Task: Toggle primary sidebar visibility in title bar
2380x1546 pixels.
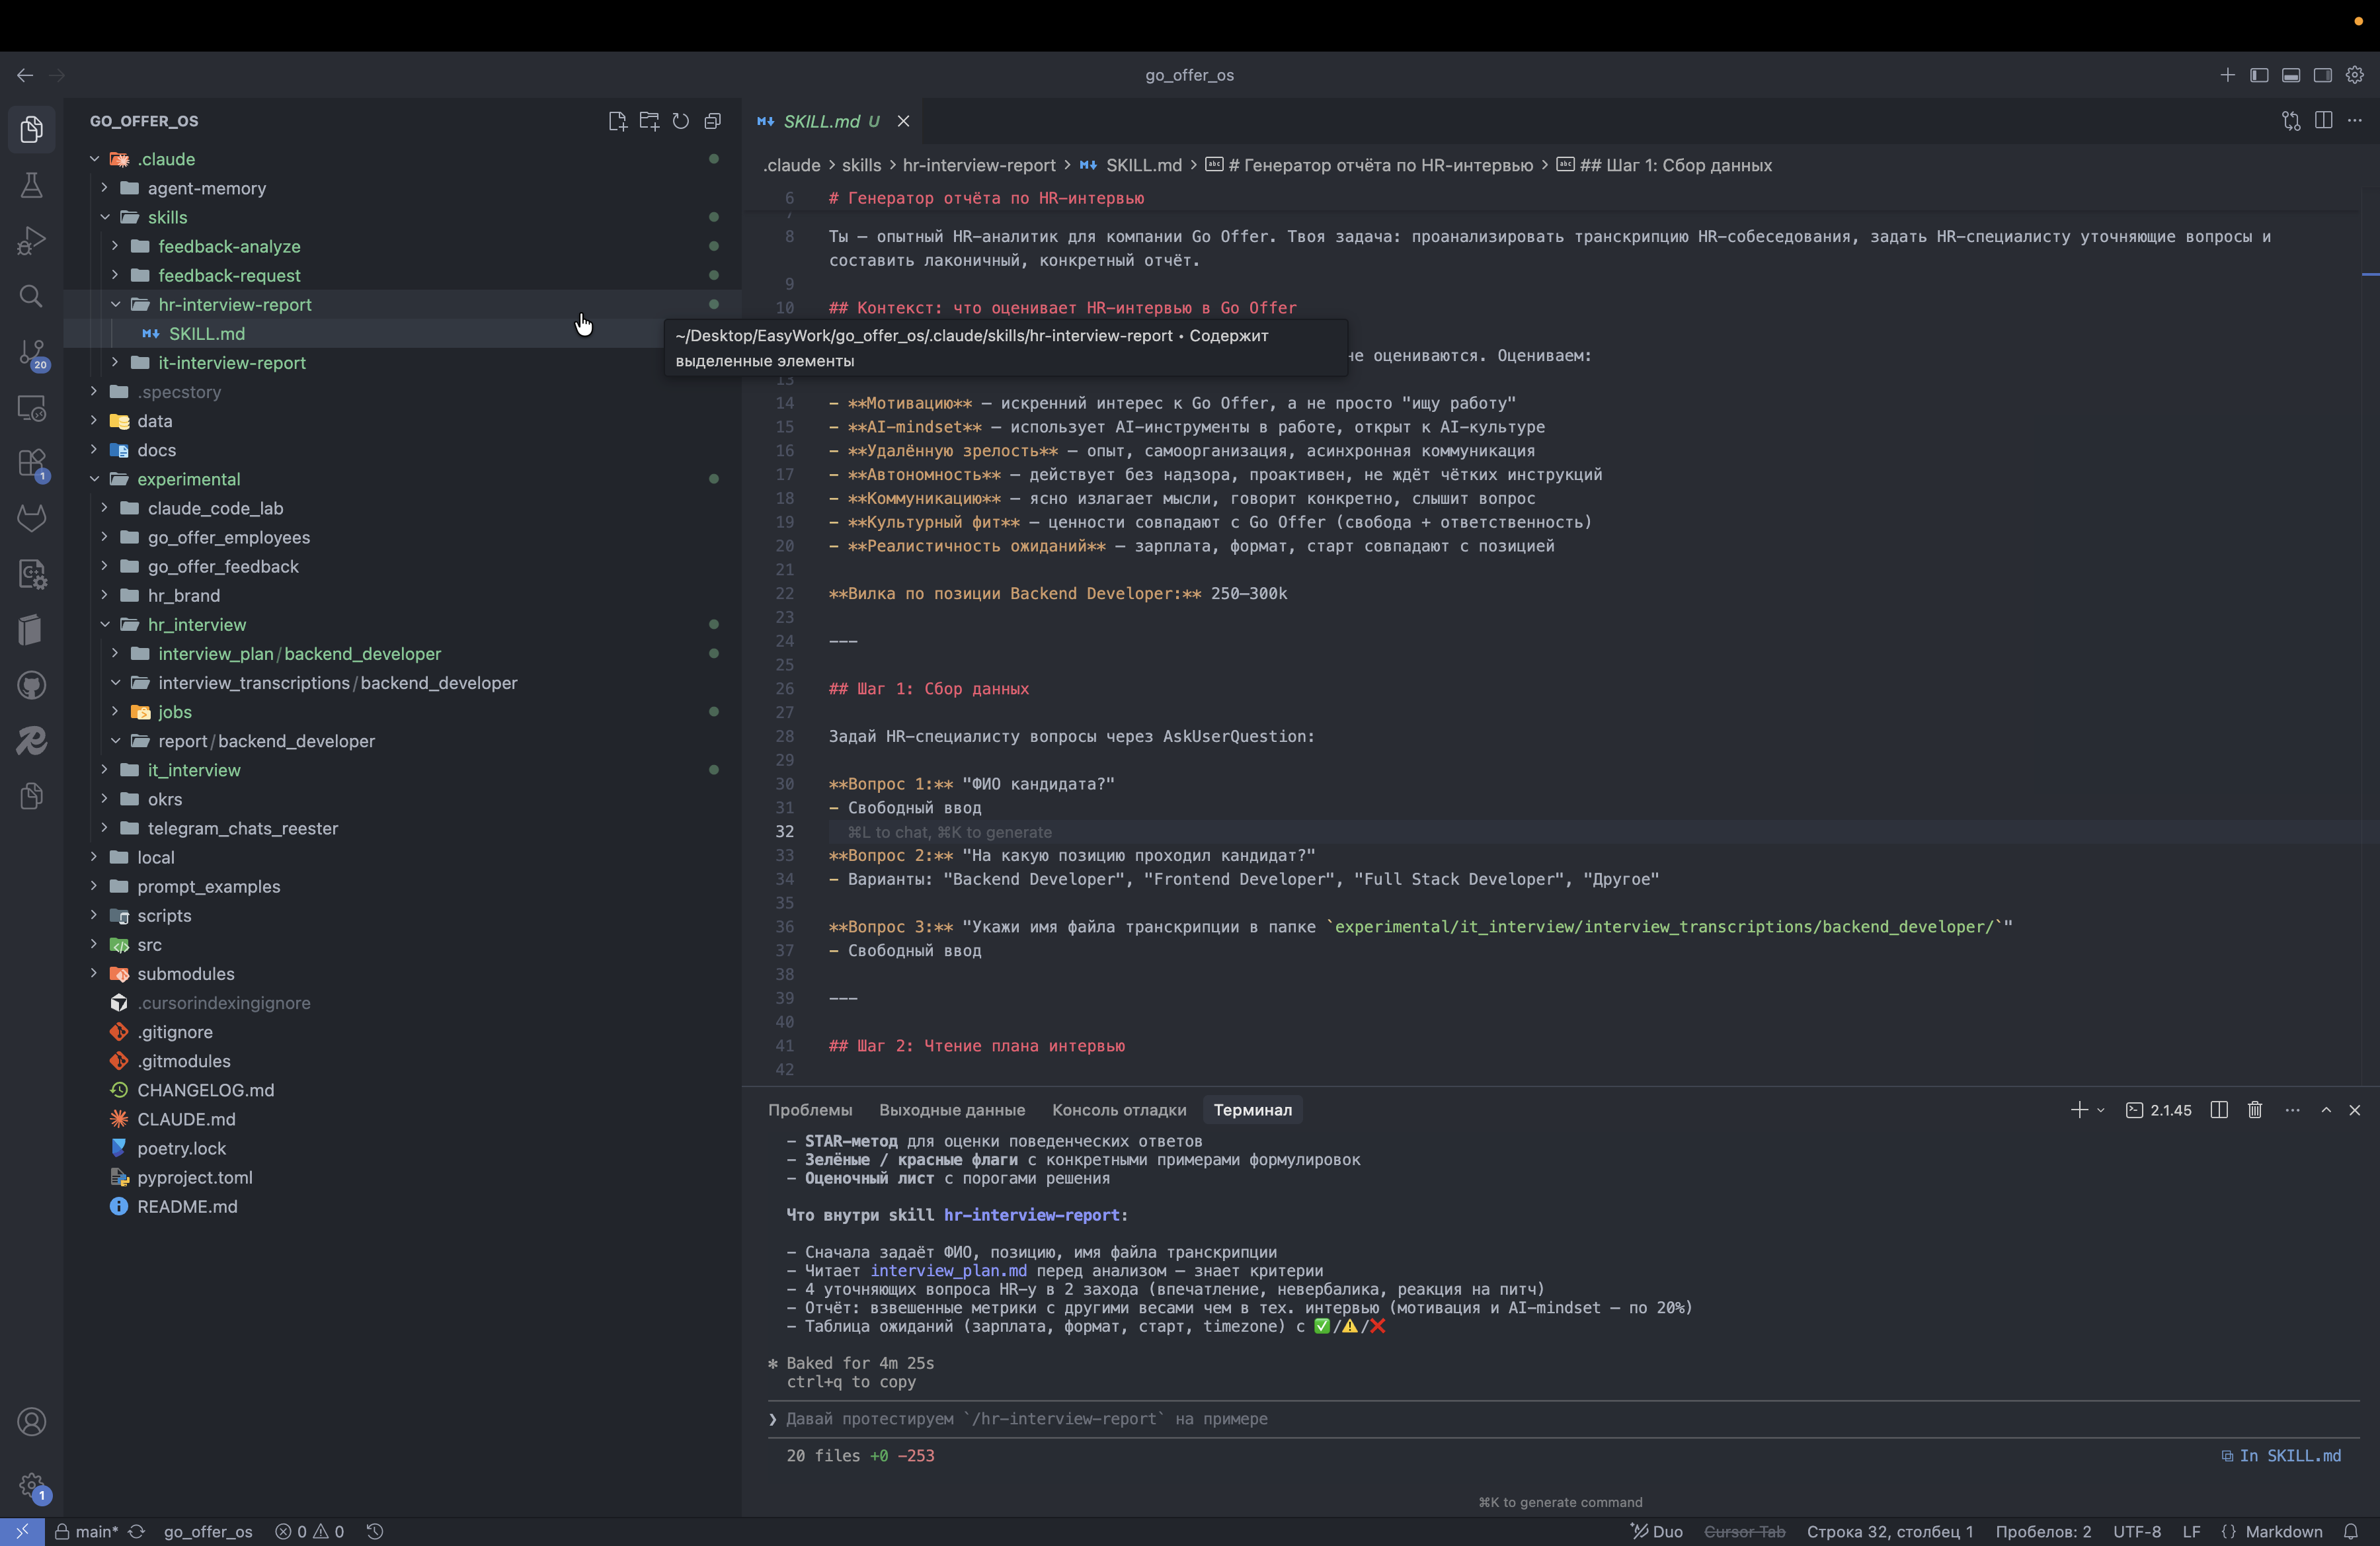Action: 2259,75
